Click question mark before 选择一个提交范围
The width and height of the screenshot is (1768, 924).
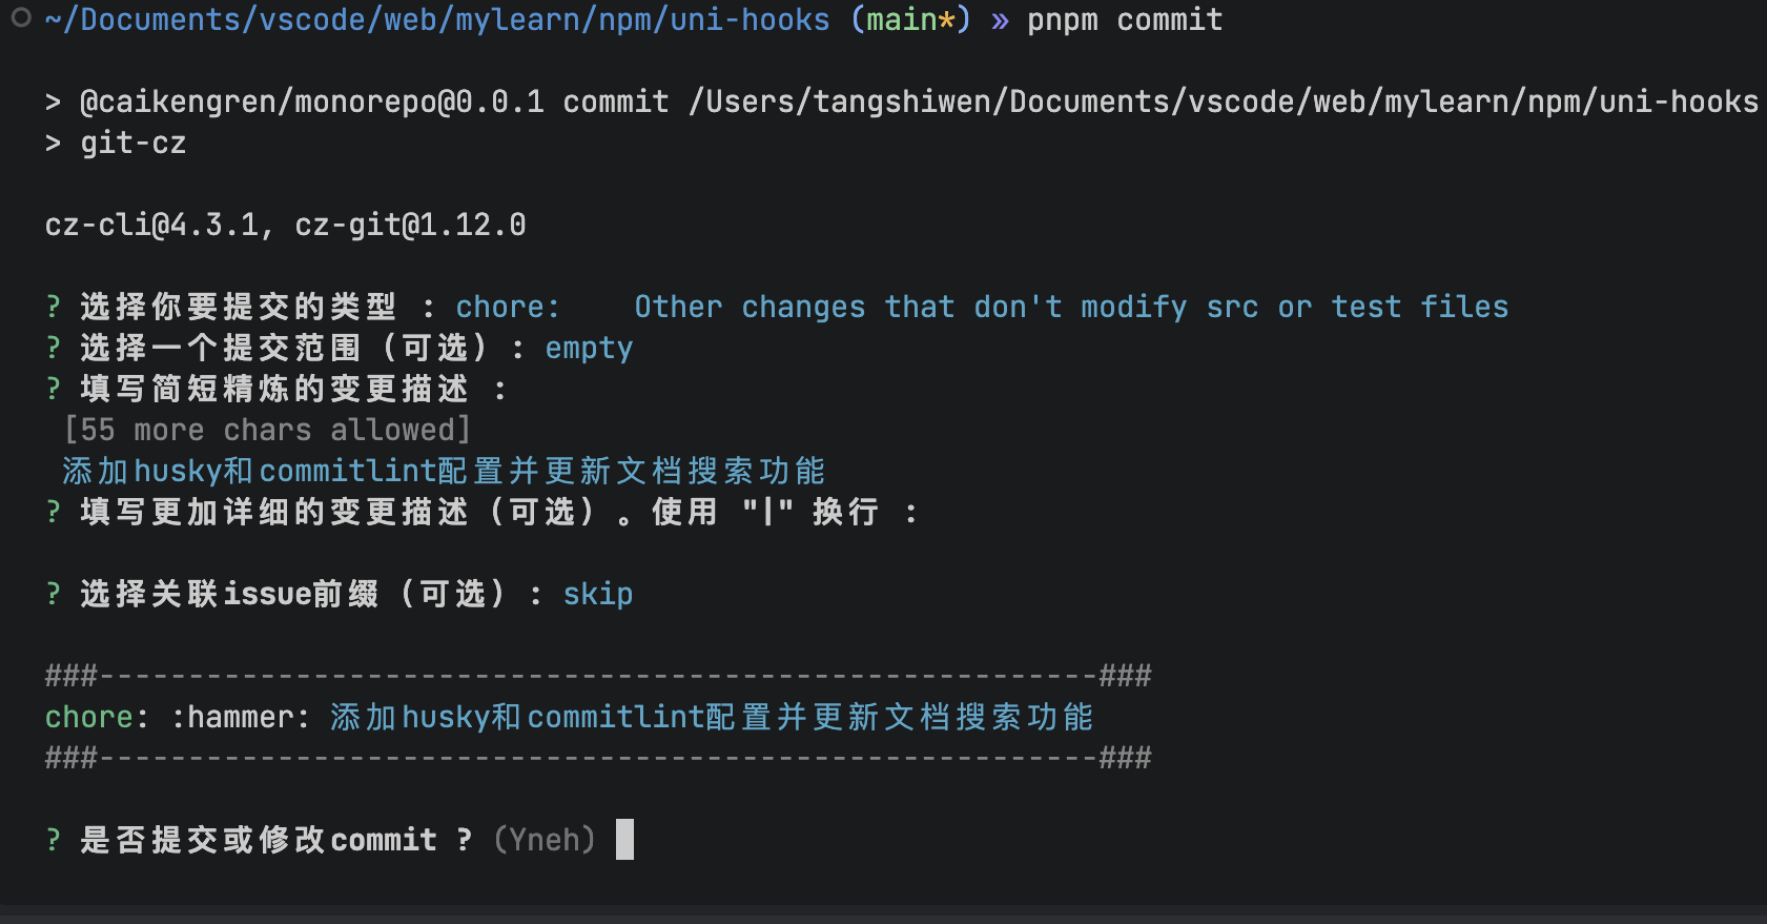click(53, 348)
